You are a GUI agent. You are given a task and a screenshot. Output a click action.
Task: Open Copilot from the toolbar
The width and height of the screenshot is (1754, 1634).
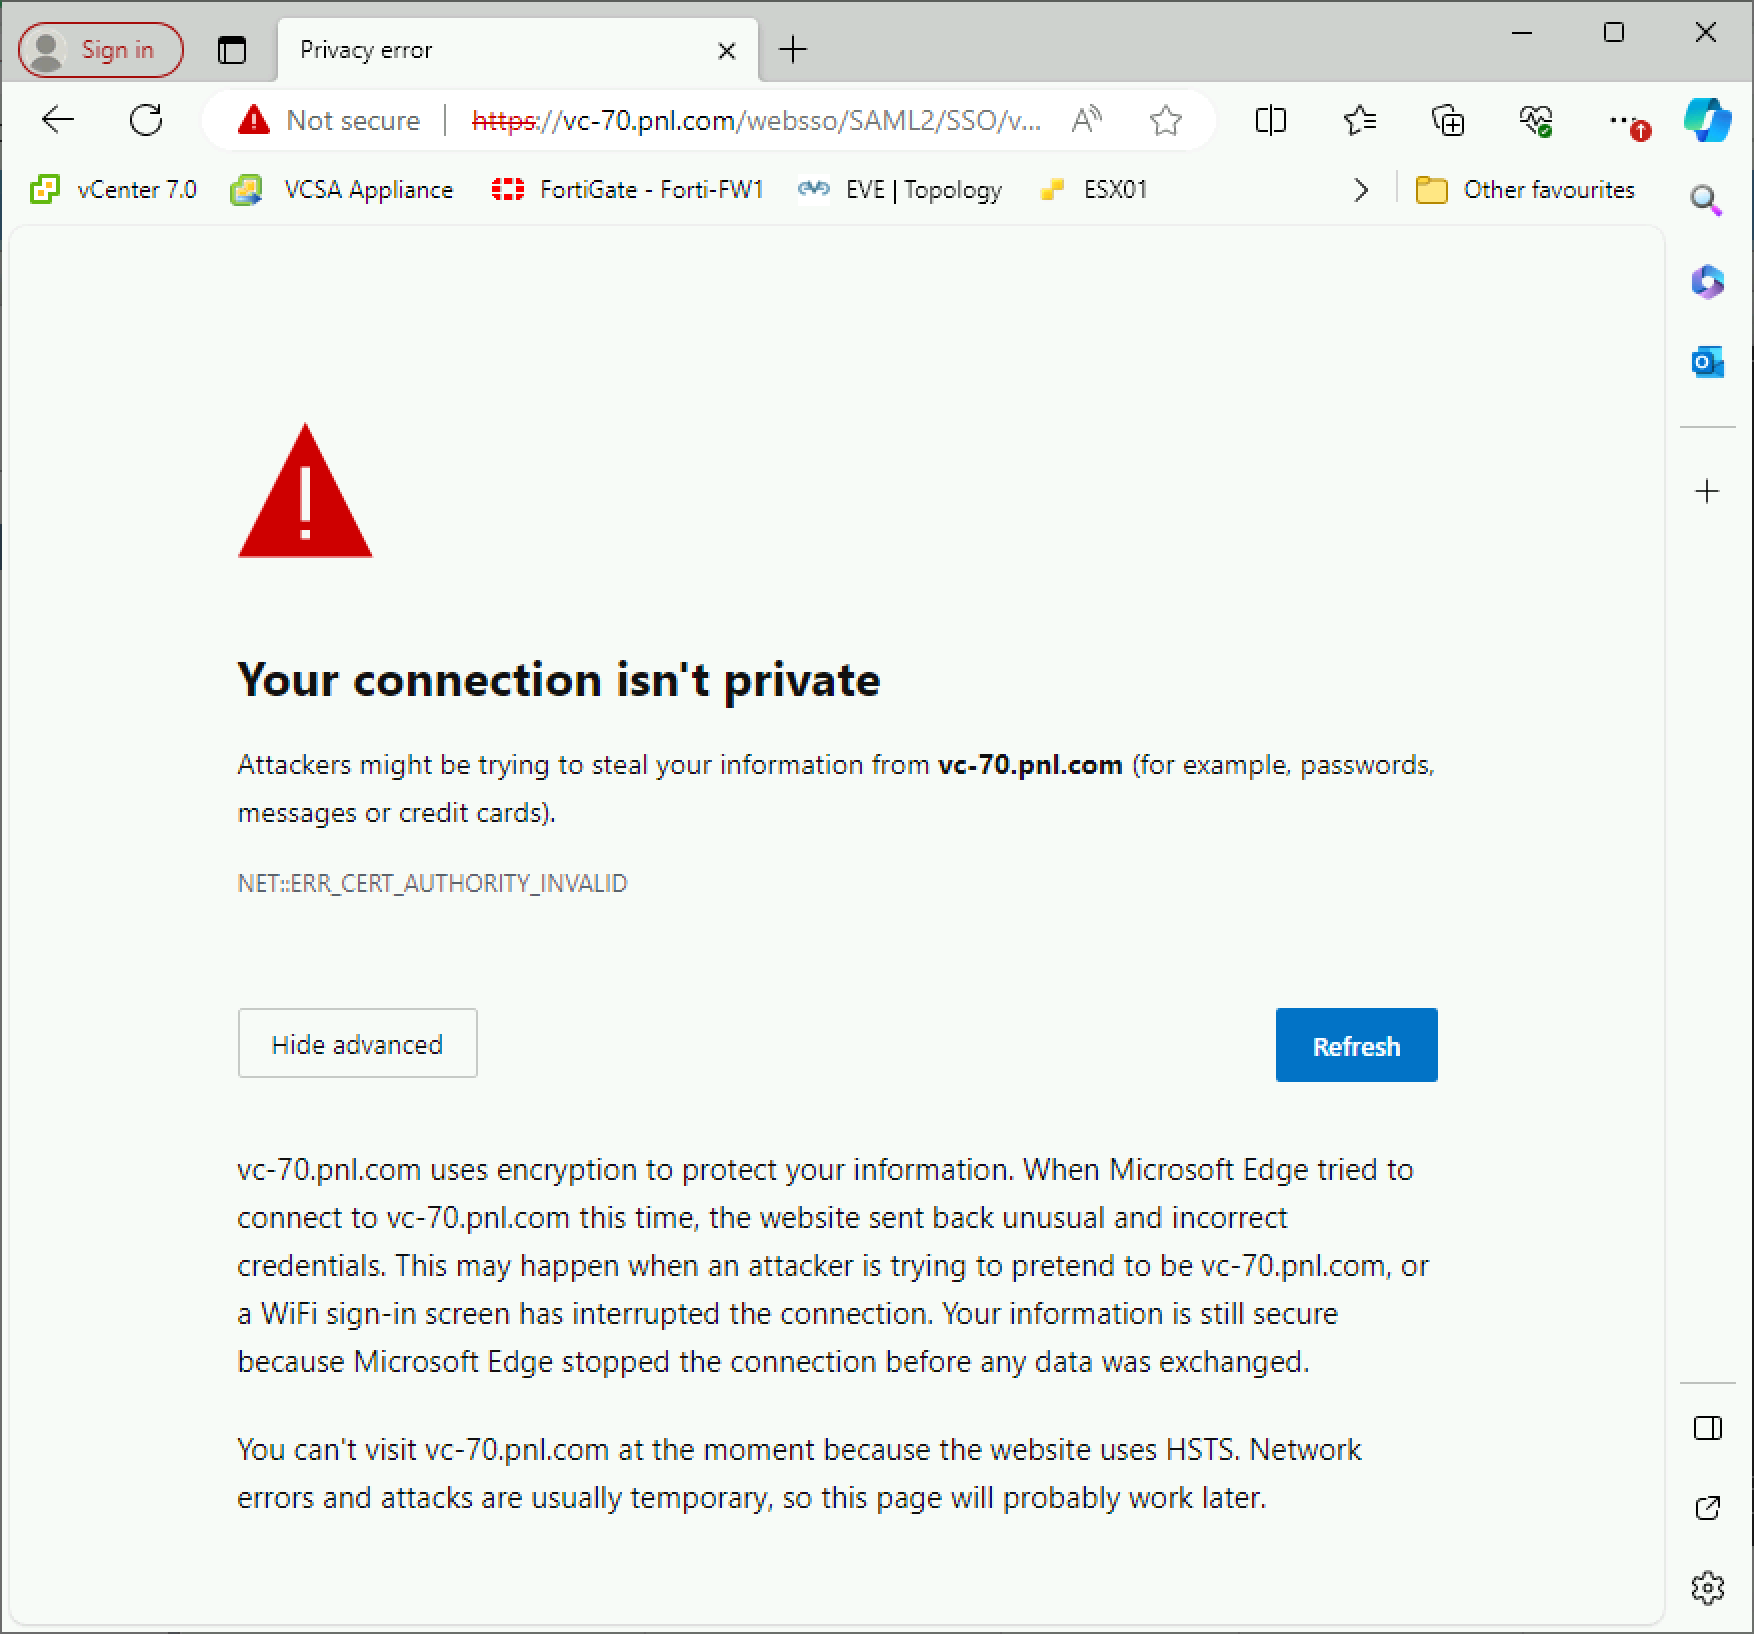1707,120
